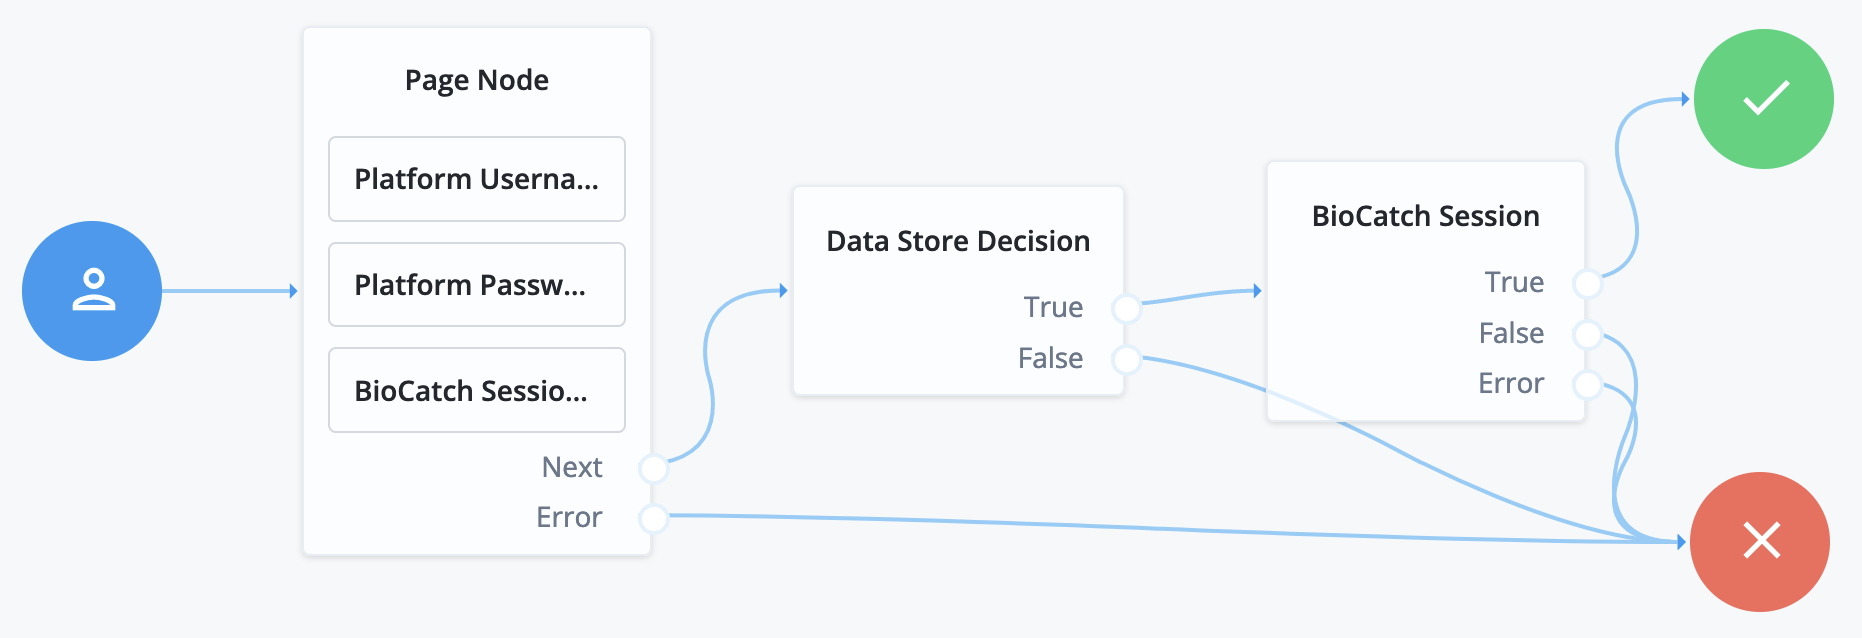Click BioCatch Session Error output connector
Image resolution: width=1862 pixels, height=638 pixels.
coord(1587,384)
